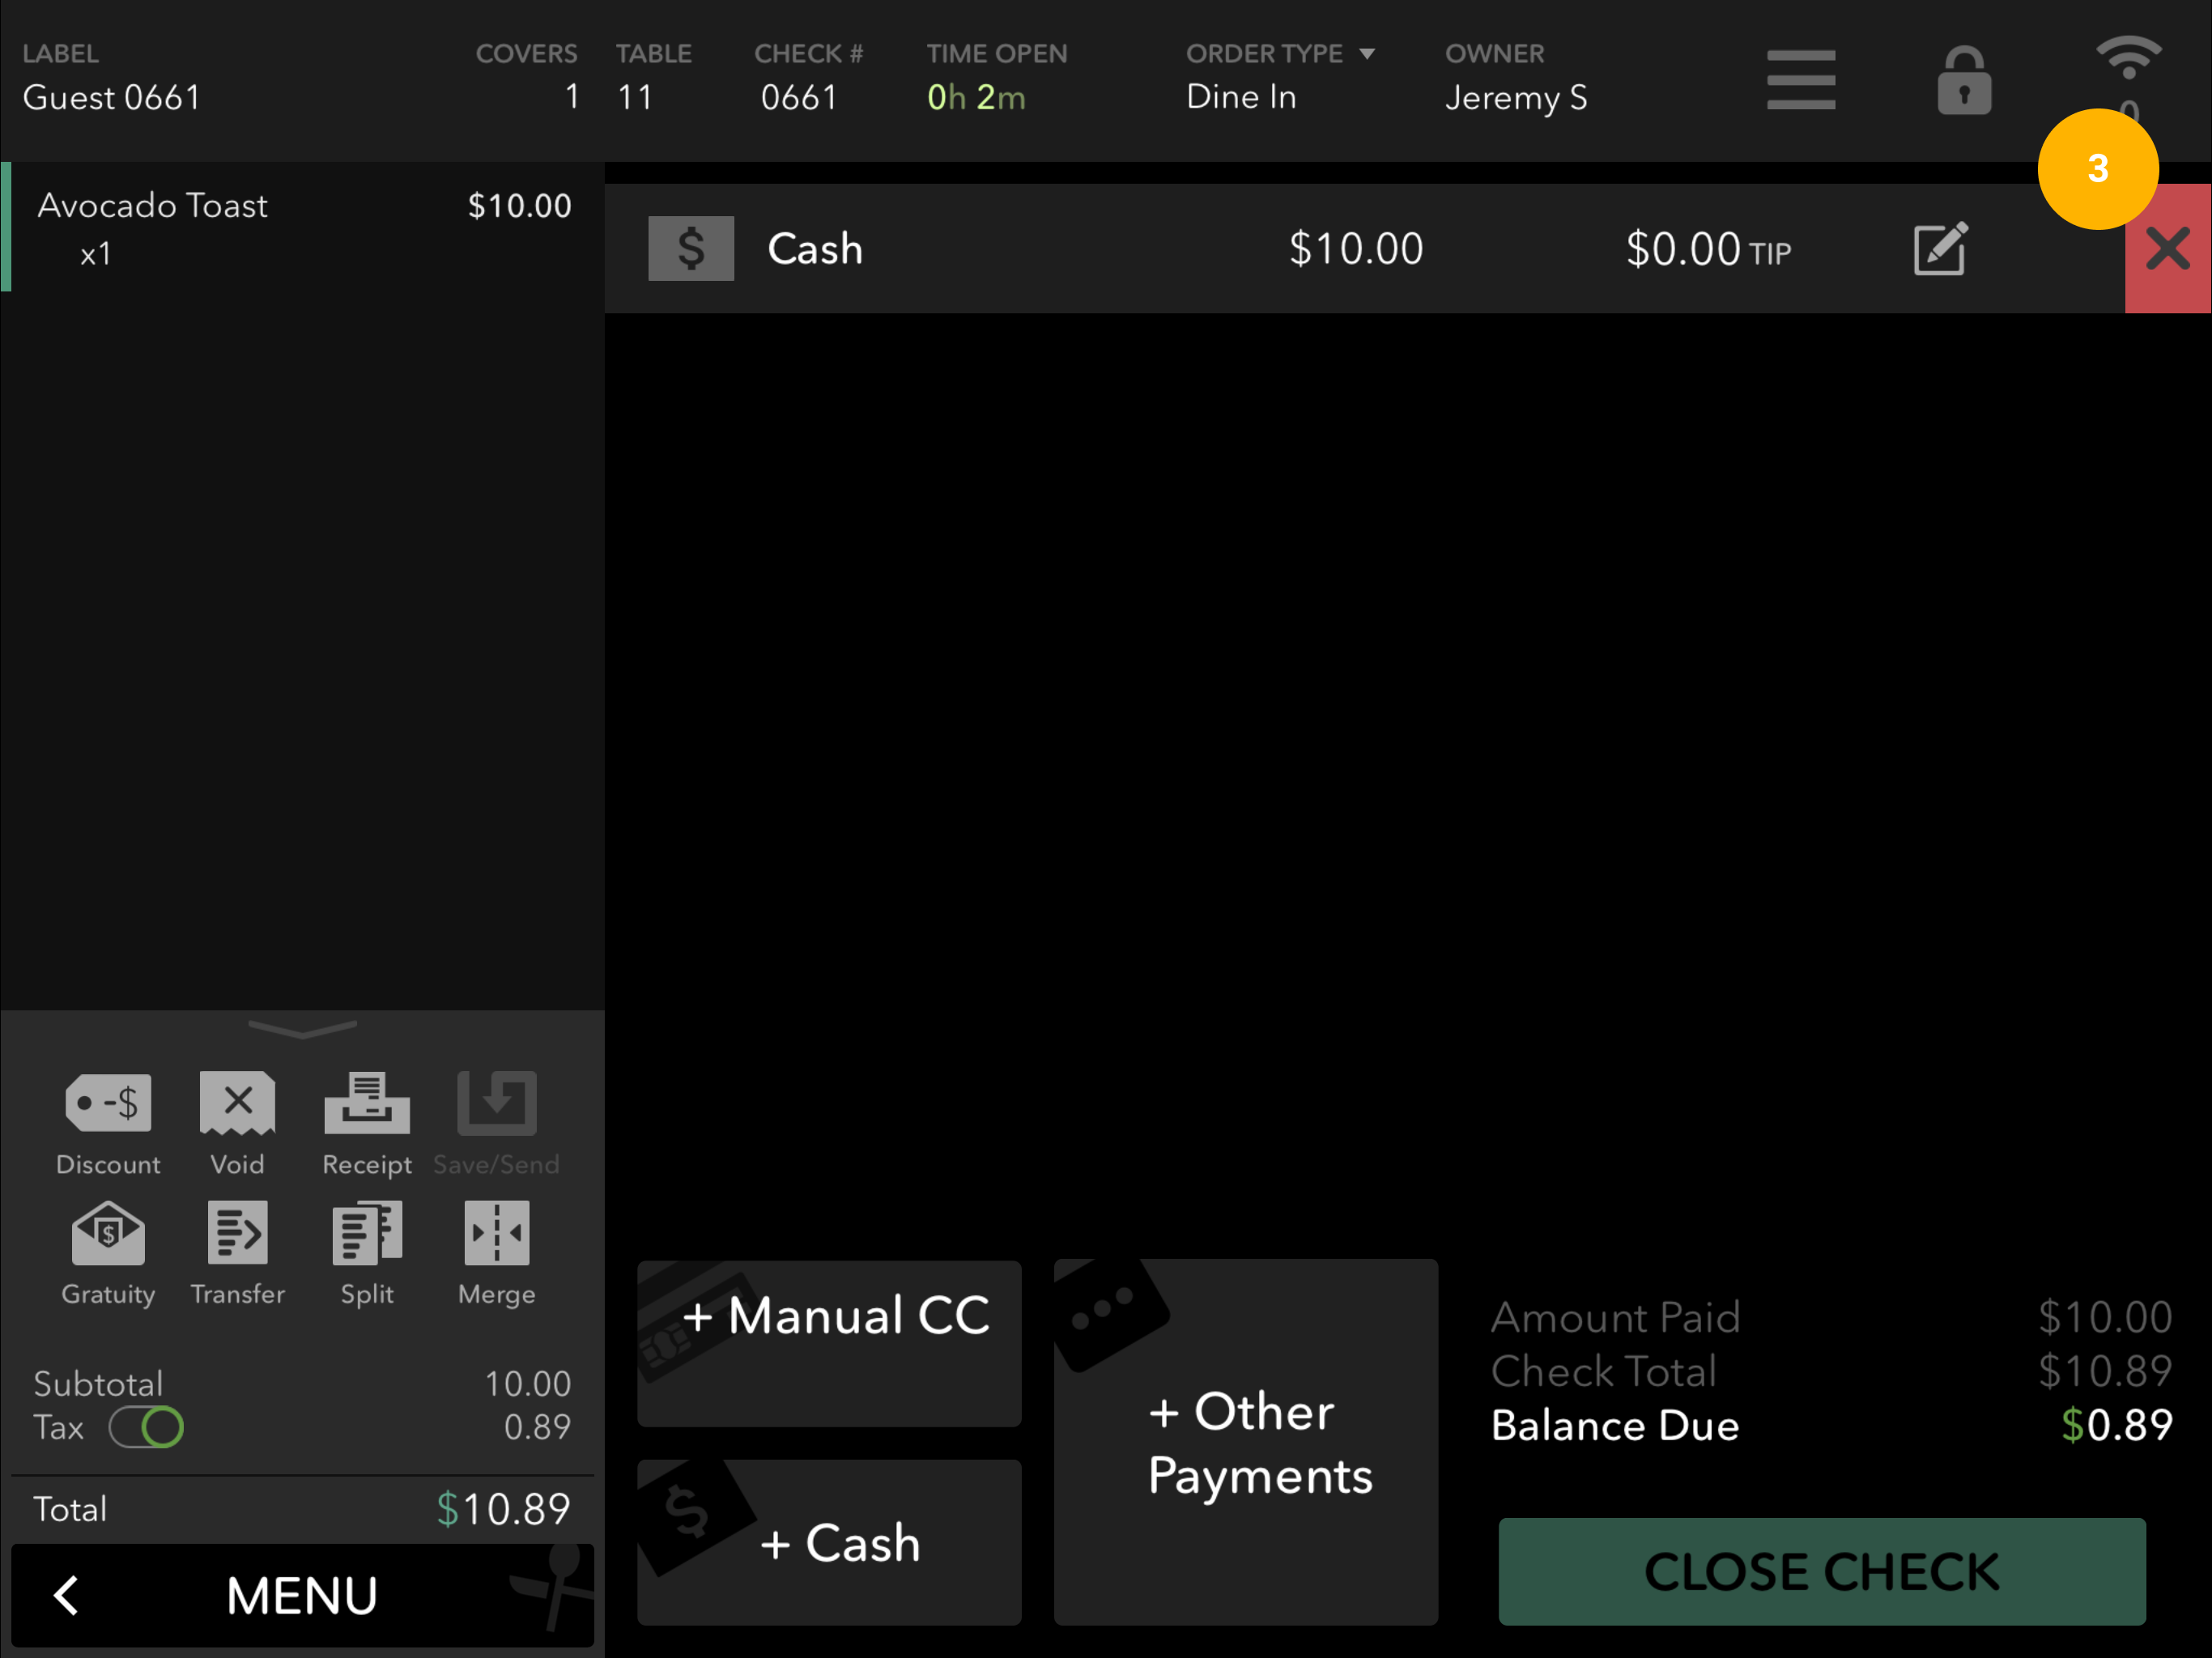Tap the Save/Send icon

(497, 1103)
